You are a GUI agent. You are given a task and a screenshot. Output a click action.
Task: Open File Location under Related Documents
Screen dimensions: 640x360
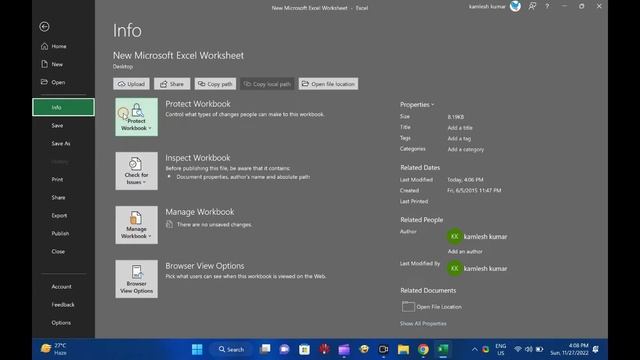(432, 307)
